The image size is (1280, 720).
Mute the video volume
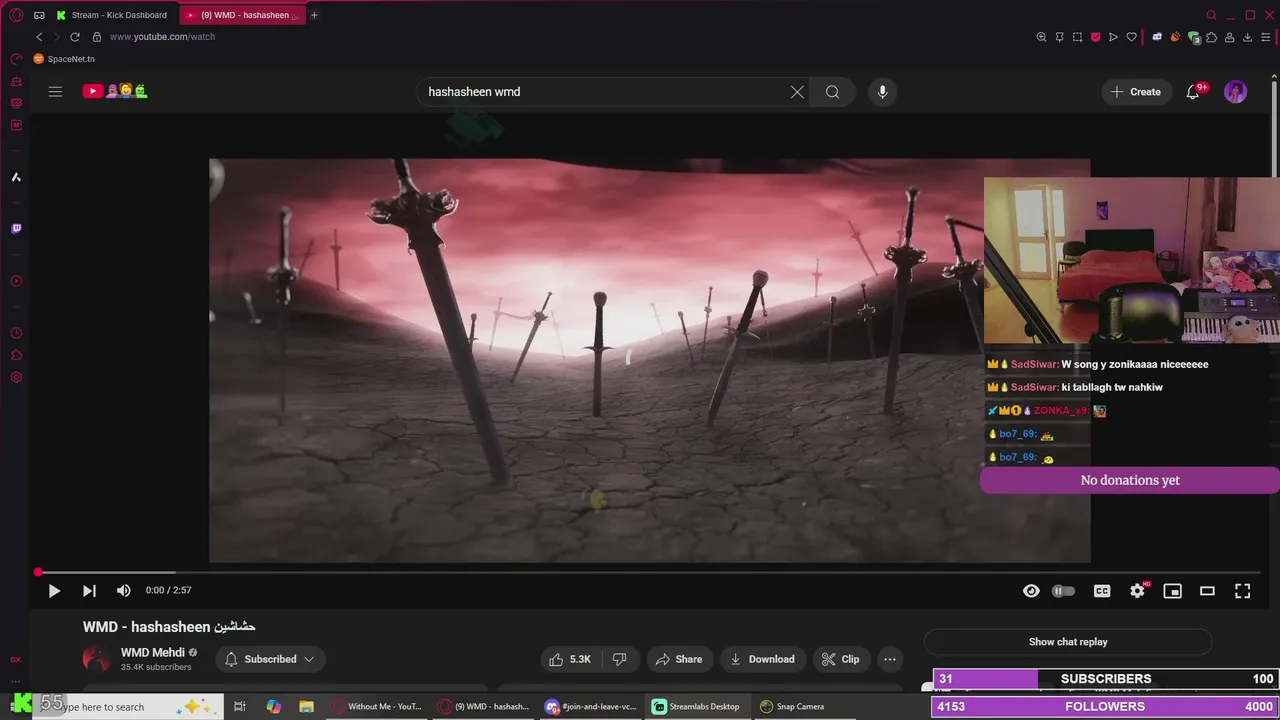click(x=123, y=591)
